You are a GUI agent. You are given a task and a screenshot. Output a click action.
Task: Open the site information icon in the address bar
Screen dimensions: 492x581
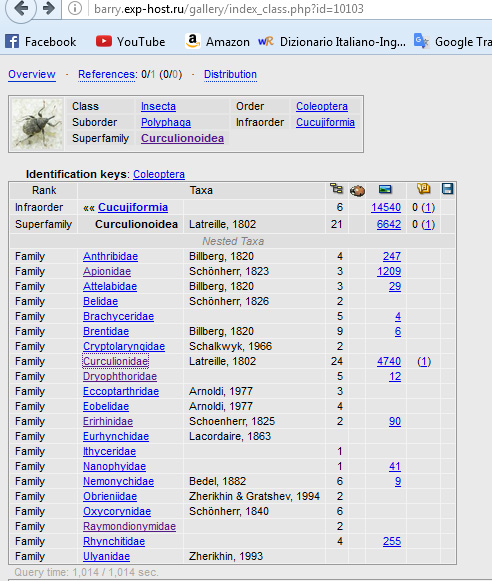75,8
